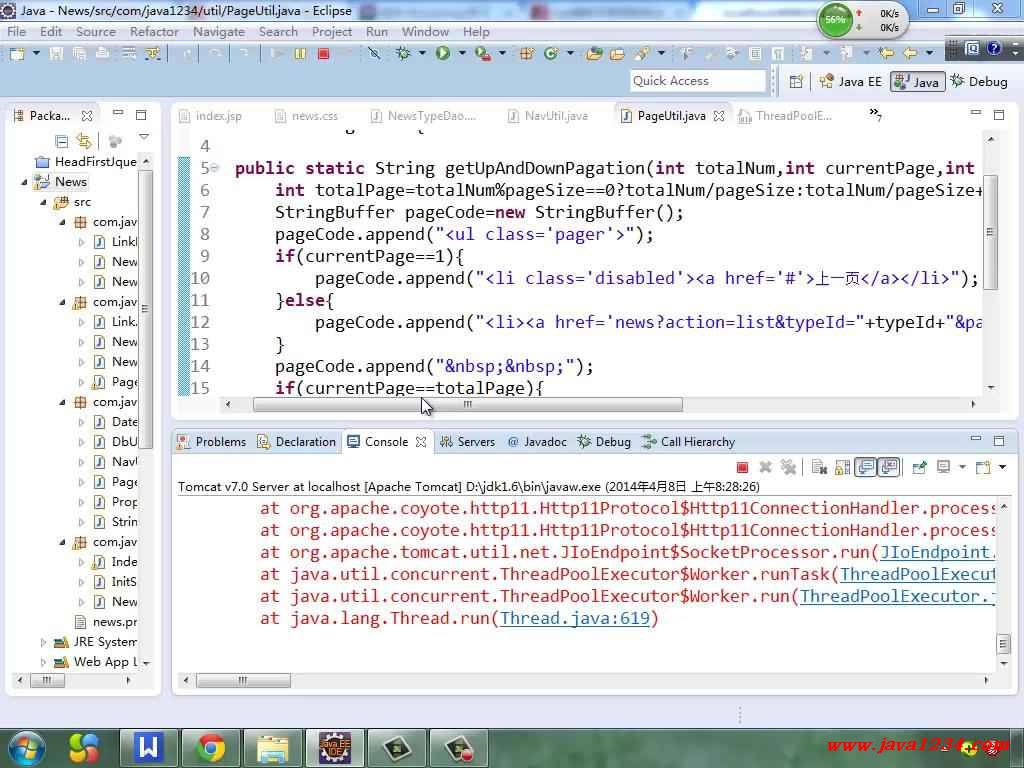
Task: Click the yellow Suspend button in main toolbar
Action: [x=300, y=54]
